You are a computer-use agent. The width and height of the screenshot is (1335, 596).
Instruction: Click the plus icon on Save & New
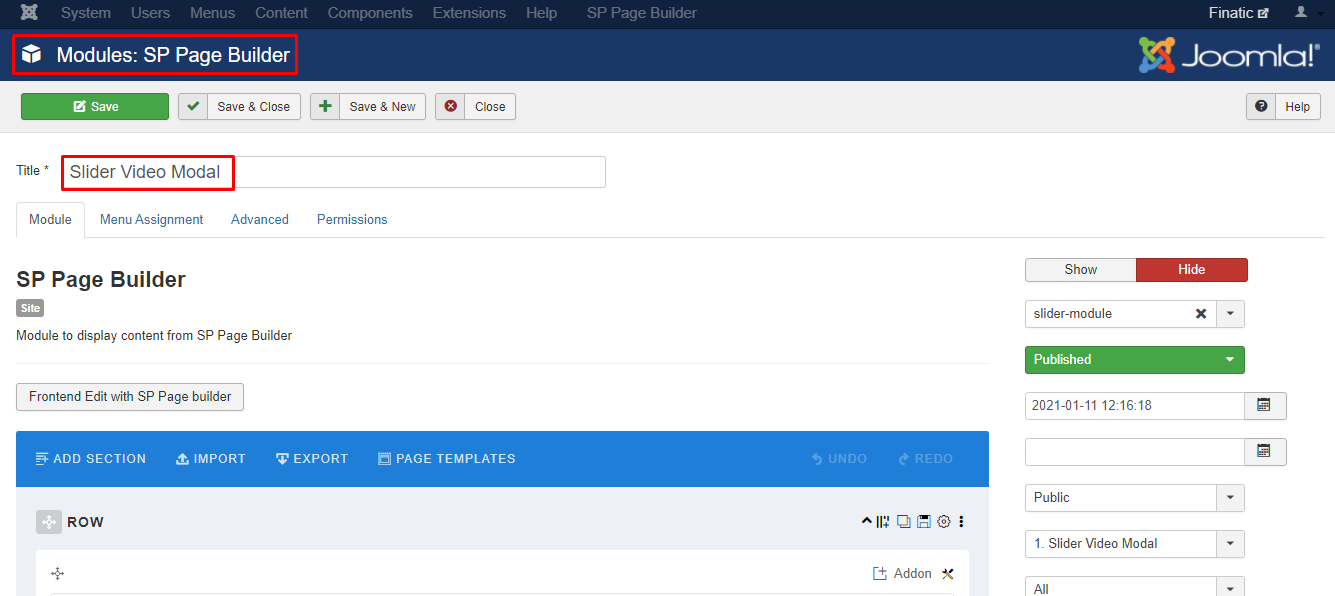325,106
